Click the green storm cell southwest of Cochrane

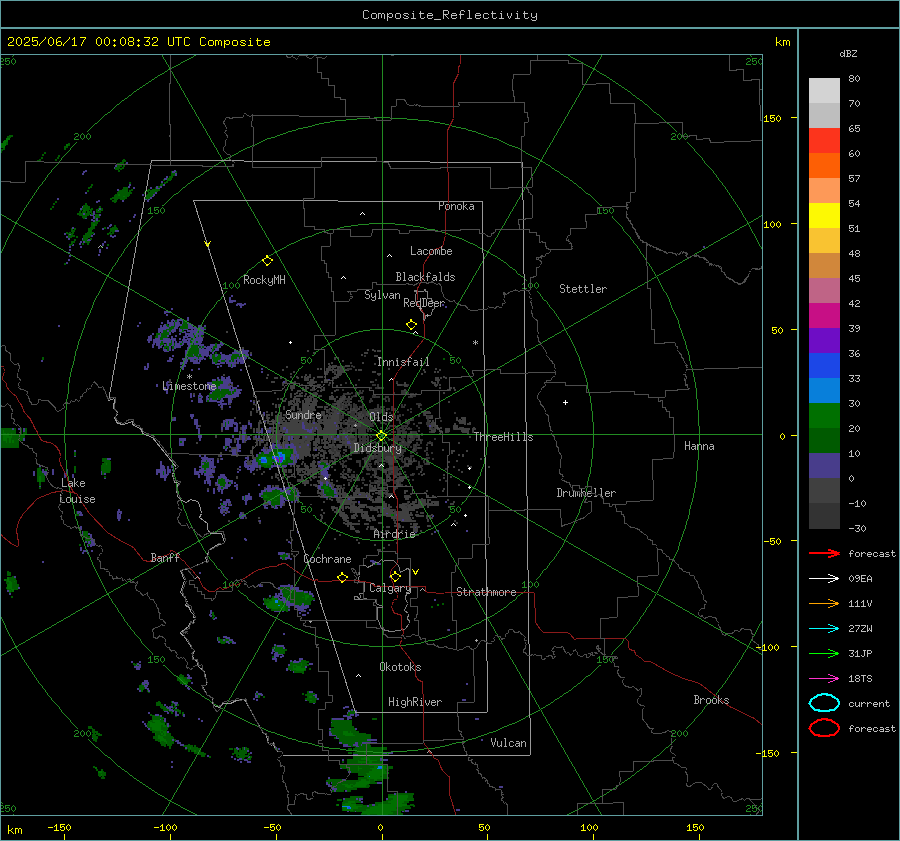287,598
